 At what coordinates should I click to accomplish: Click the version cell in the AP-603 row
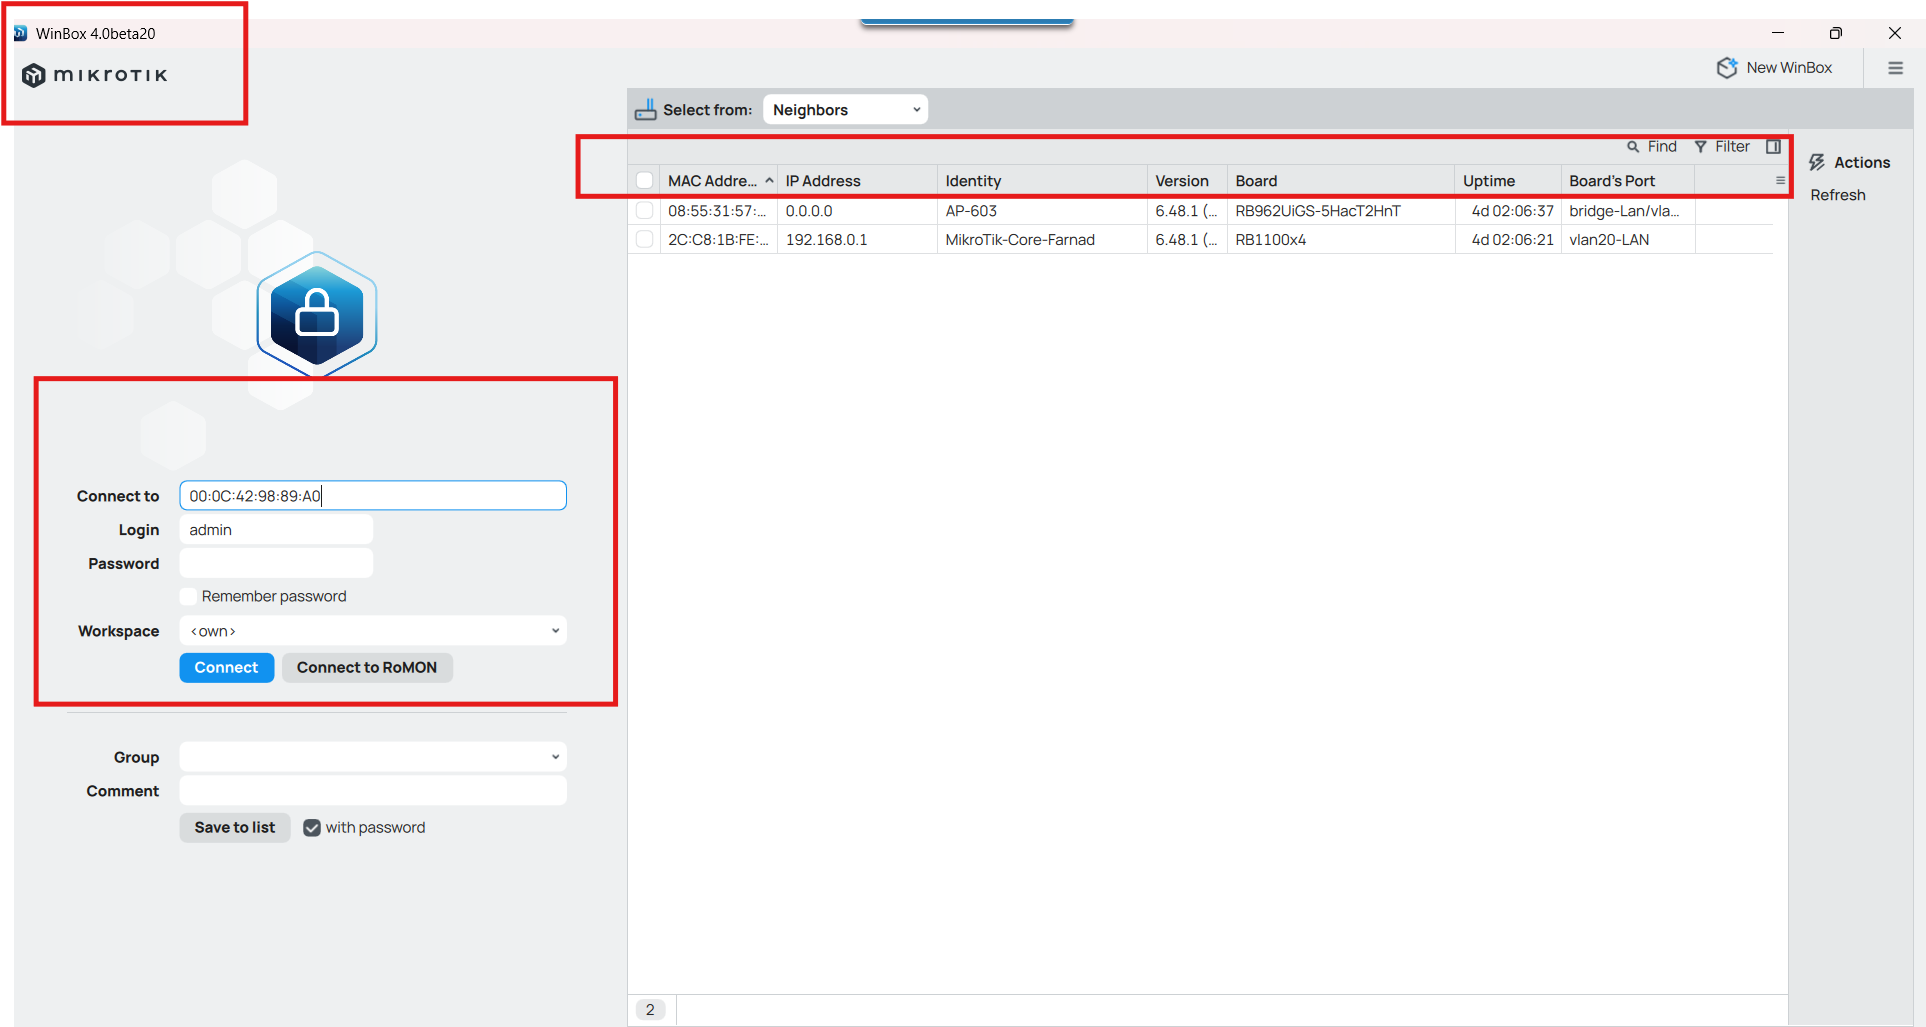point(1187,211)
